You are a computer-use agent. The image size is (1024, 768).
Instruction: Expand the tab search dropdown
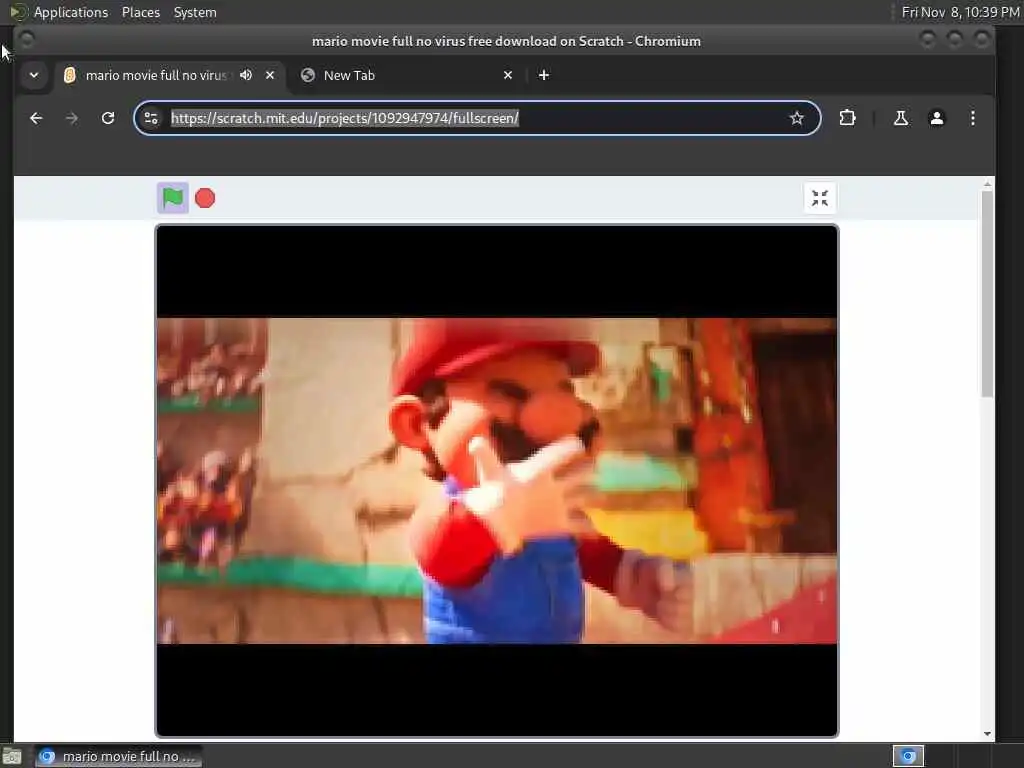(x=34, y=75)
